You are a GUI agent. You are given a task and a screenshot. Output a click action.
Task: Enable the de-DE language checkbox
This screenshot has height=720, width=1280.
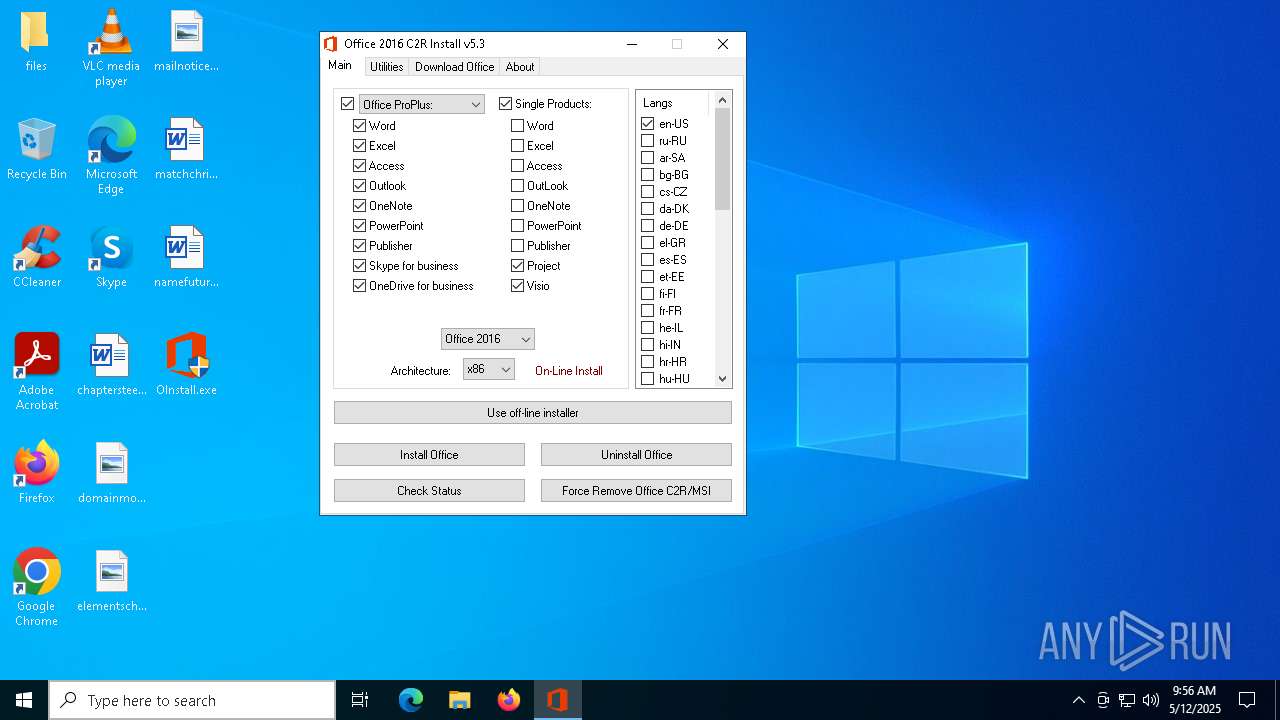(x=648, y=226)
